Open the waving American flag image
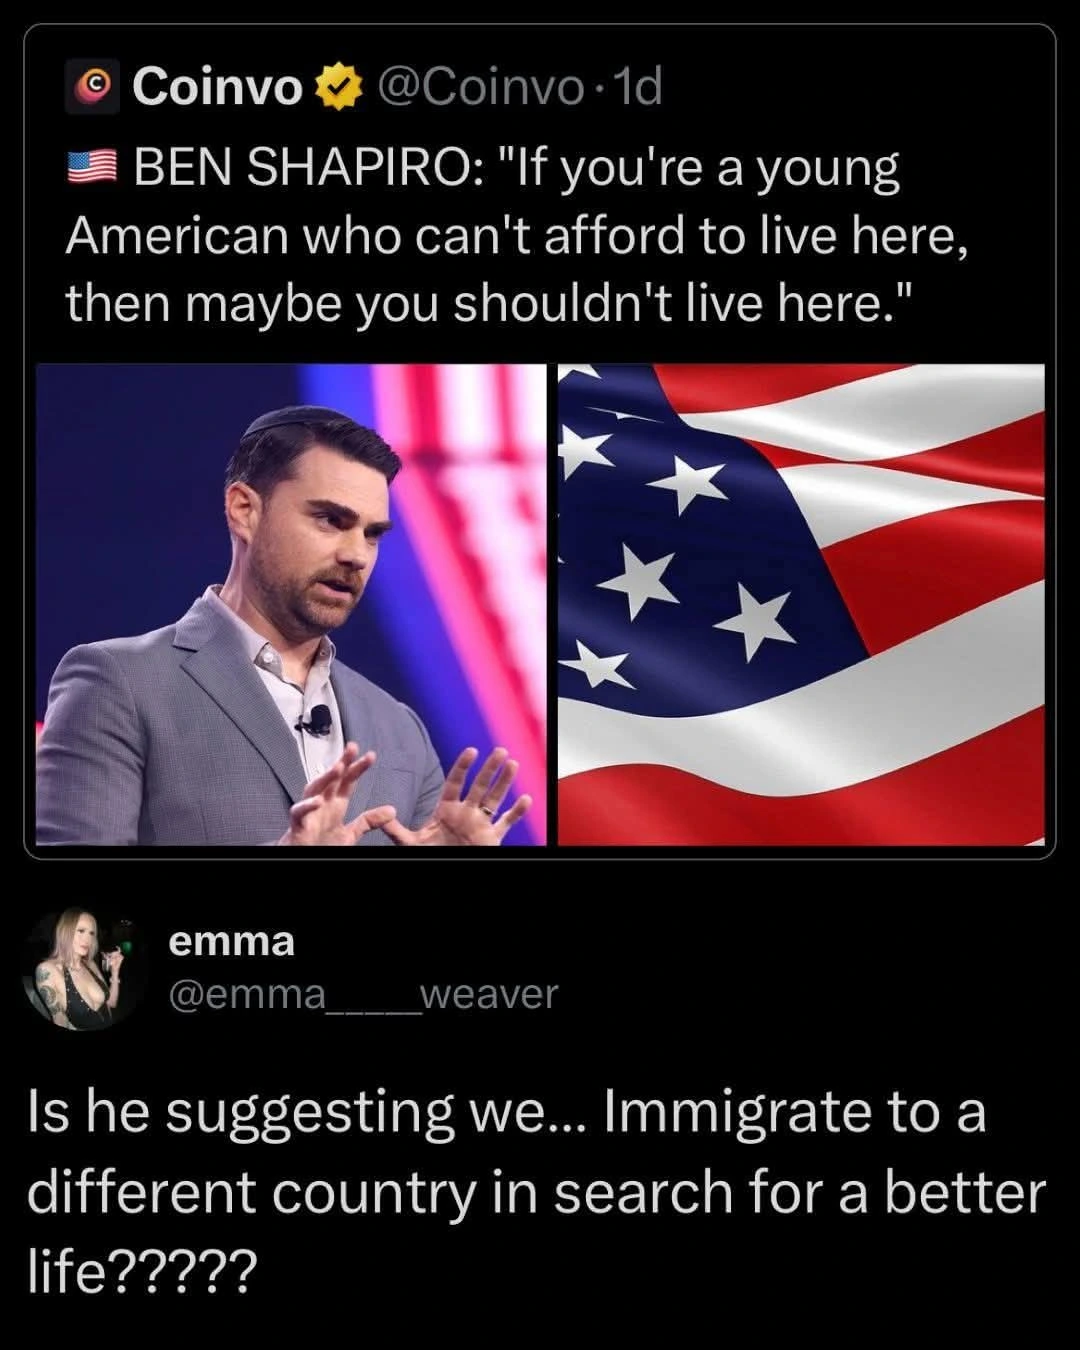1080x1350 pixels. (801, 604)
